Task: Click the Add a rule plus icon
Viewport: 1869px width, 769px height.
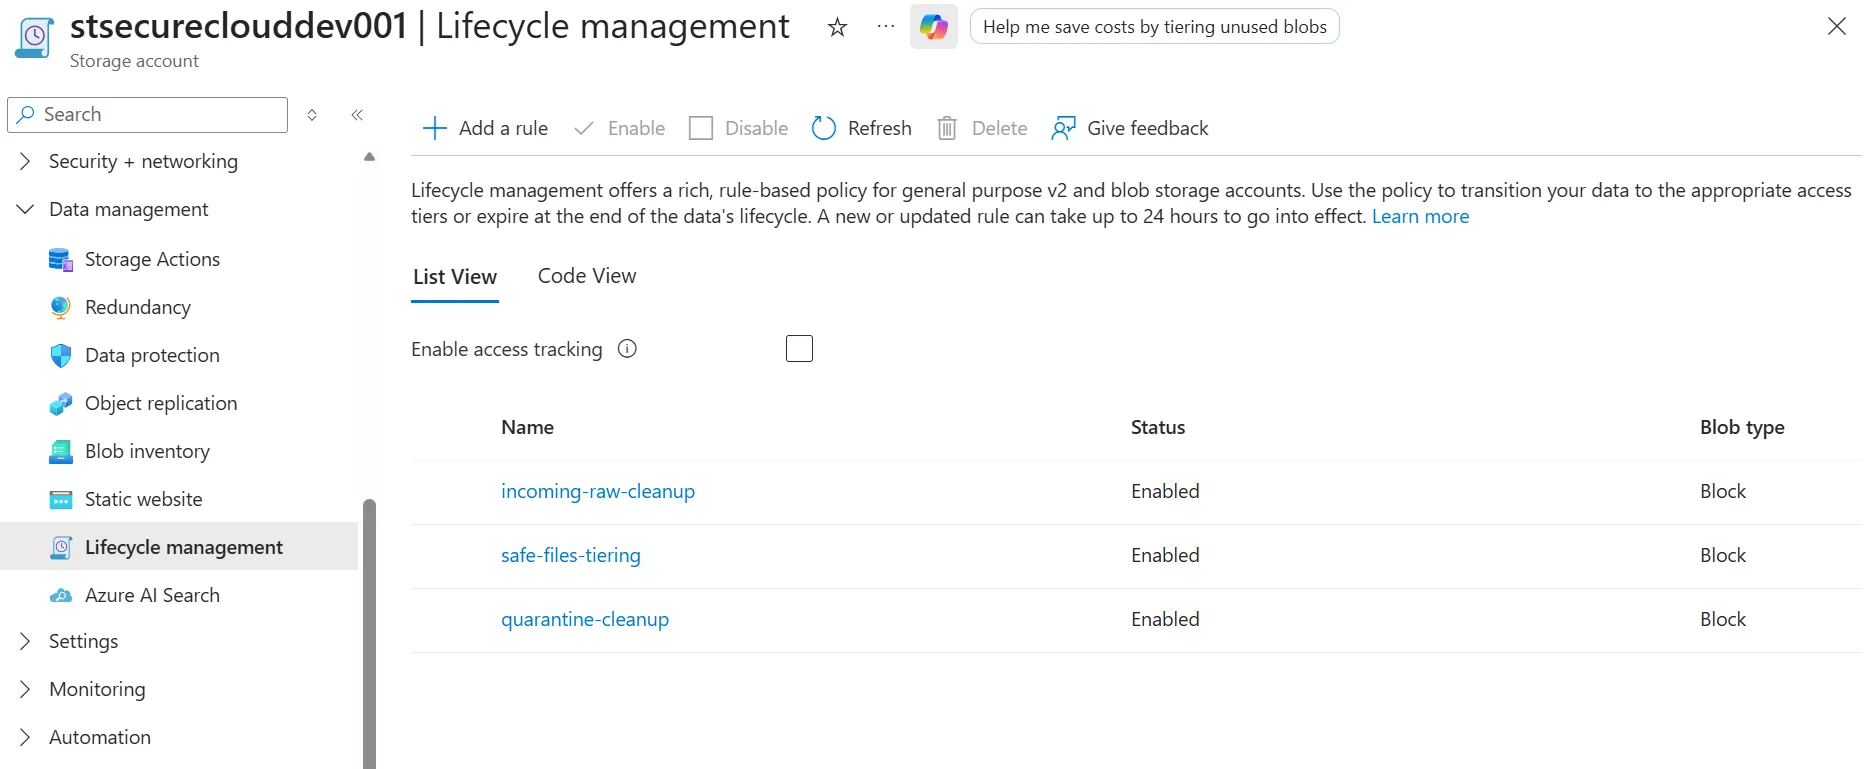Action: [435, 128]
